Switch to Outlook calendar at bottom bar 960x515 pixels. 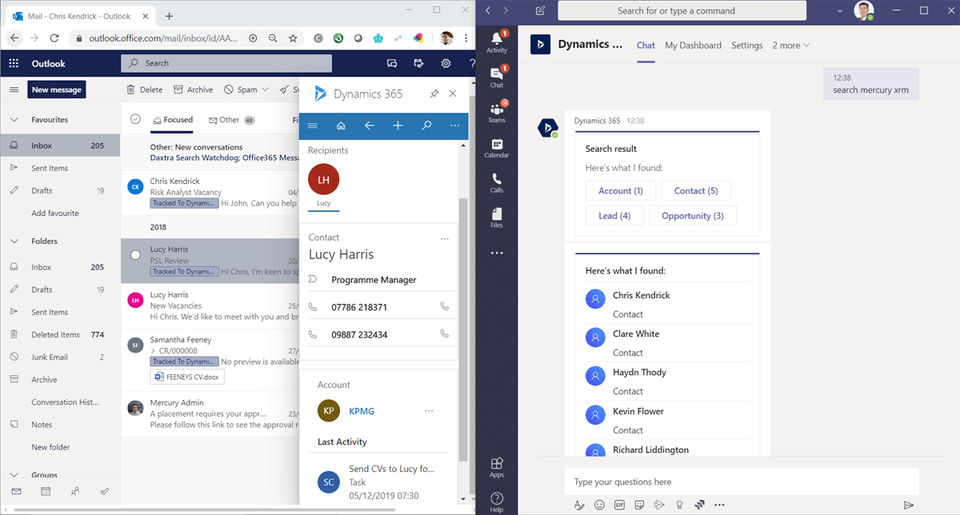(x=45, y=491)
